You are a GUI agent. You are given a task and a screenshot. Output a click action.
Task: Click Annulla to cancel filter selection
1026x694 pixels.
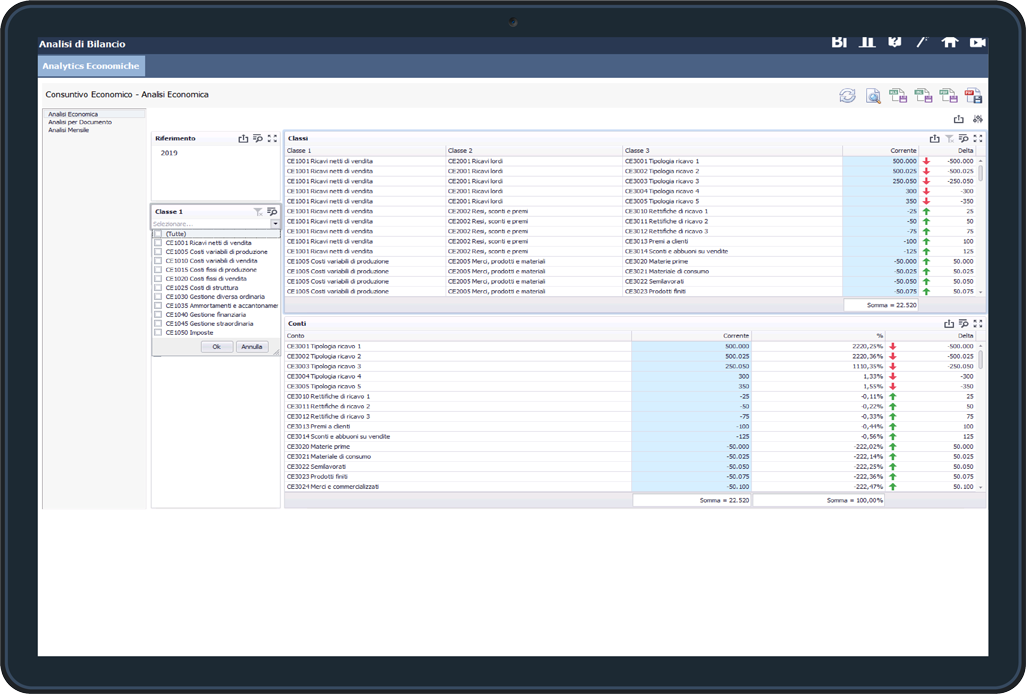pos(252,347)
